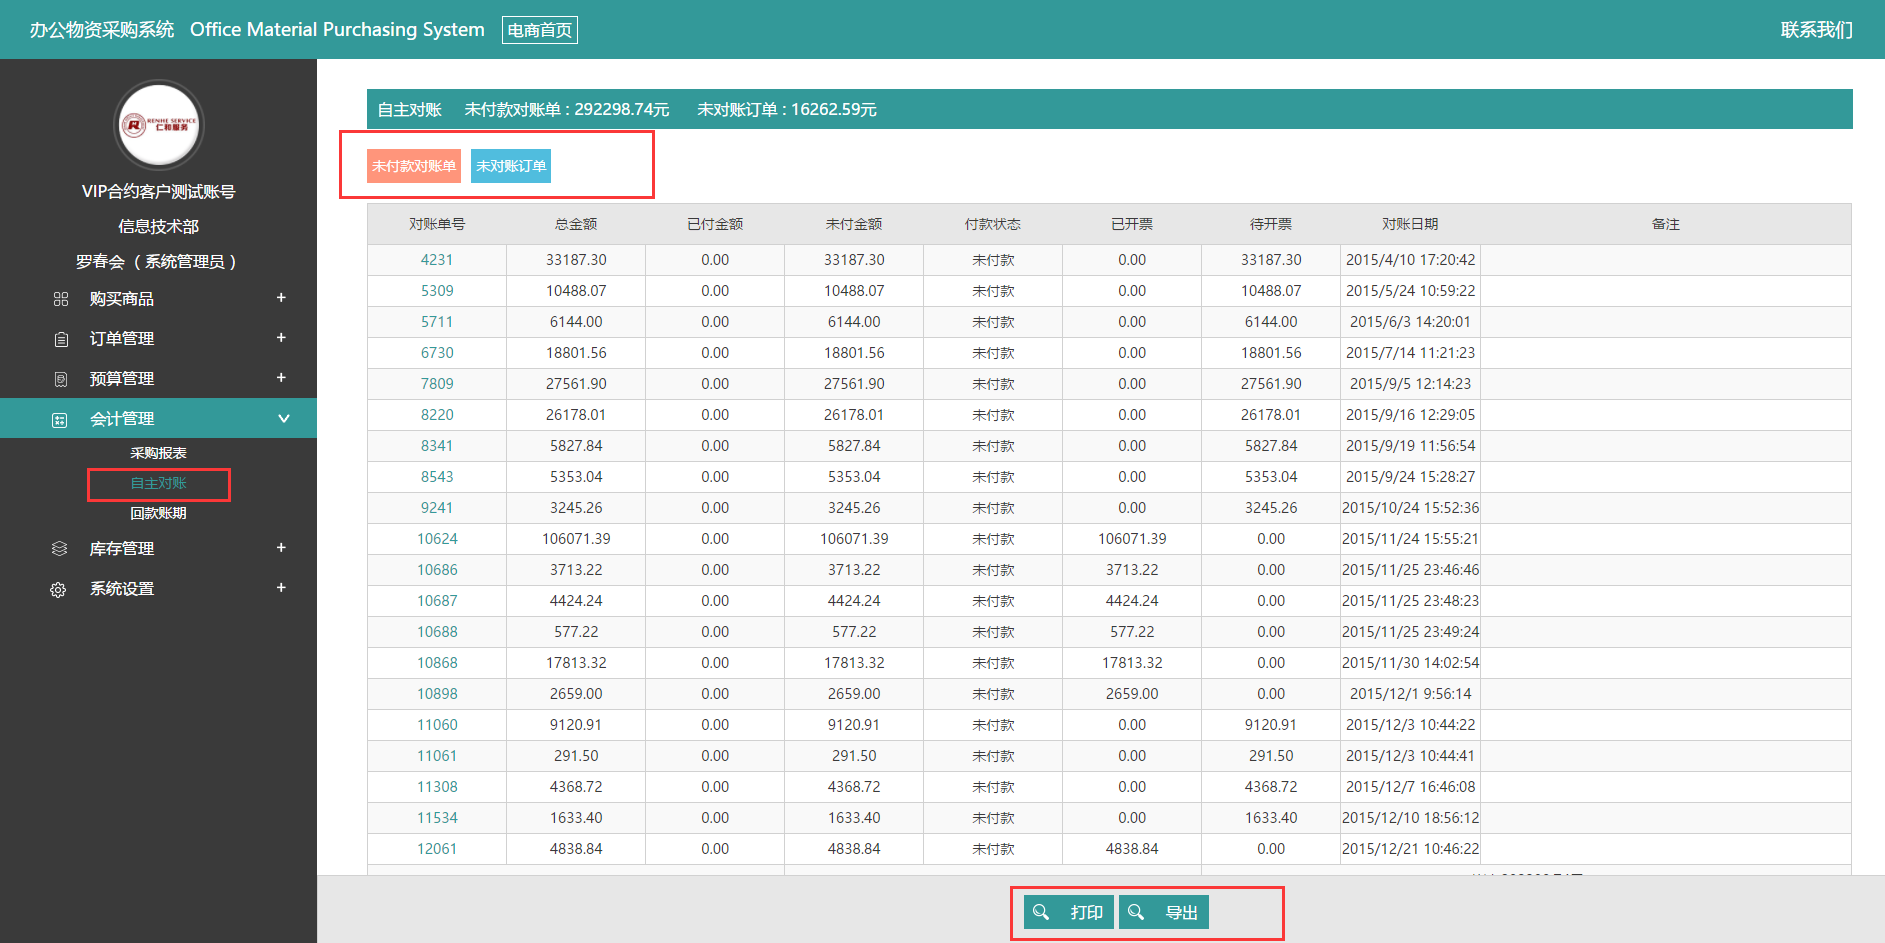Image resolution: width=1885 pixels, height=943 pixels.
Task: Click the clipboard icon beside 订单管理
Action: (x=61, y=339)
